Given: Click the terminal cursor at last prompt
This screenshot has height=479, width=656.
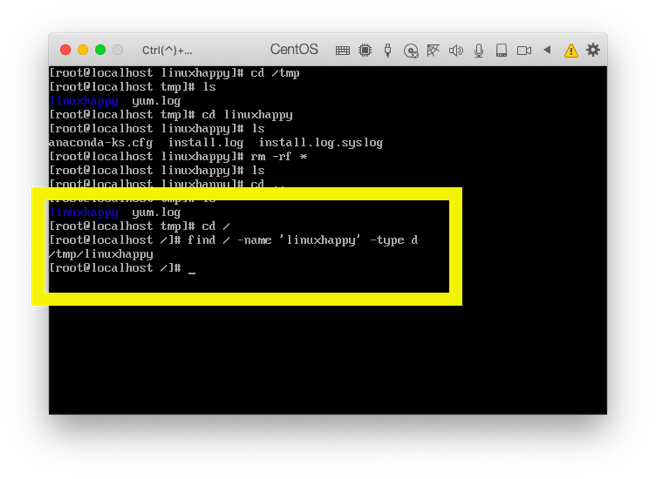Looking at the screenshot, I should [x=192, y=273].
